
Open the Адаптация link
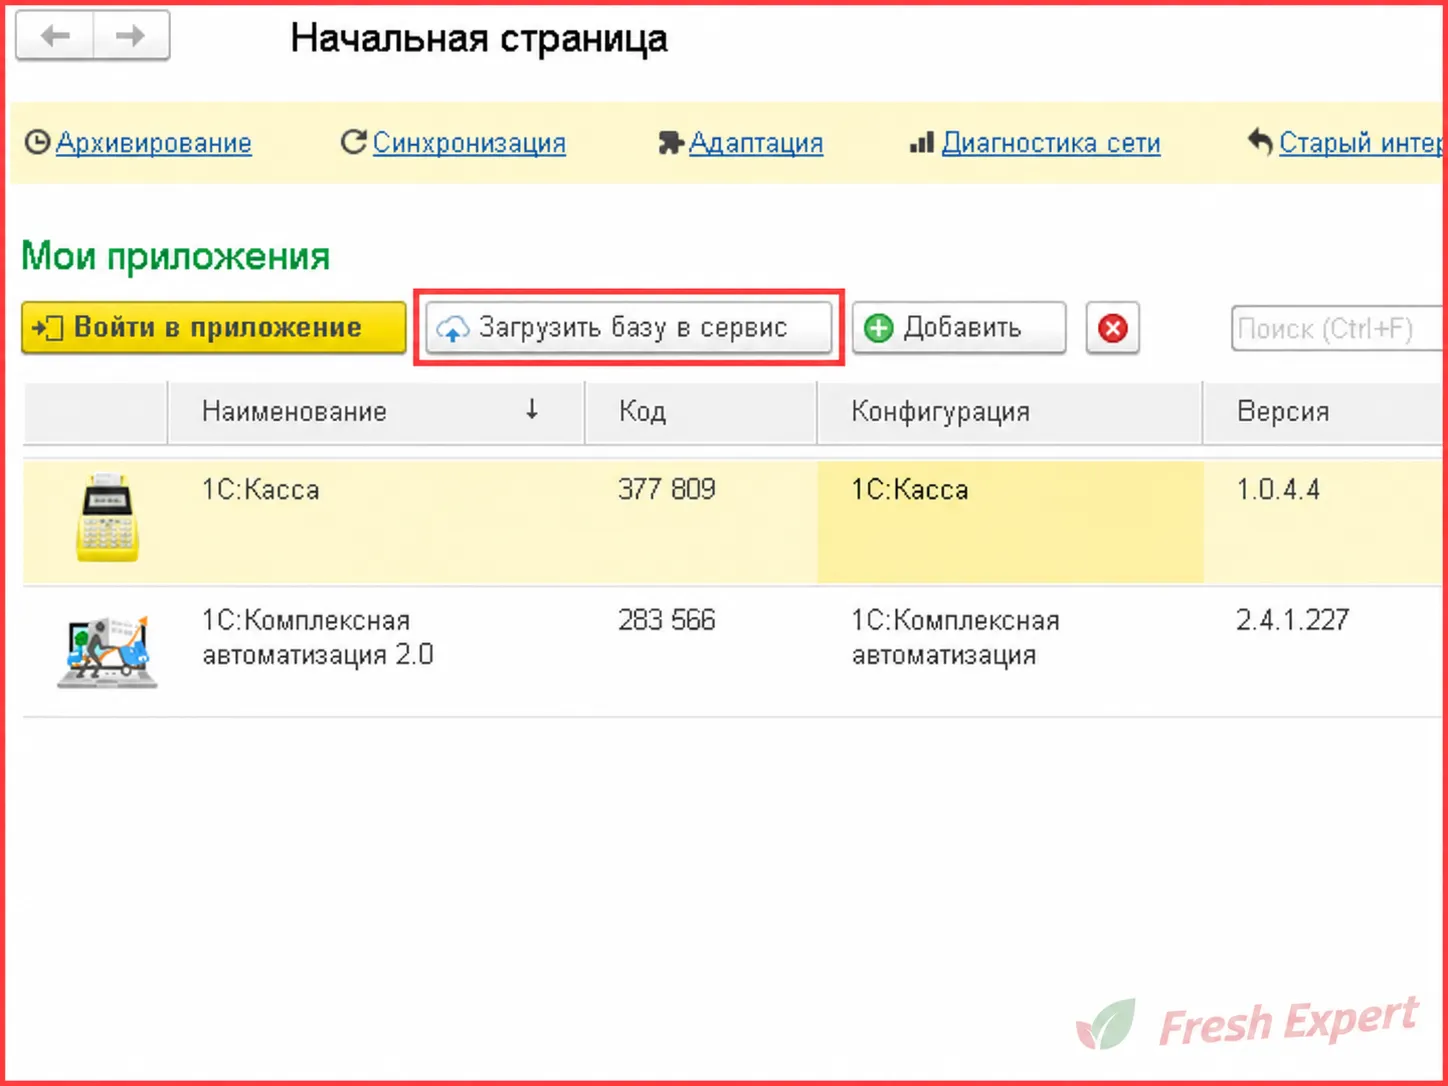click(756, 143)
